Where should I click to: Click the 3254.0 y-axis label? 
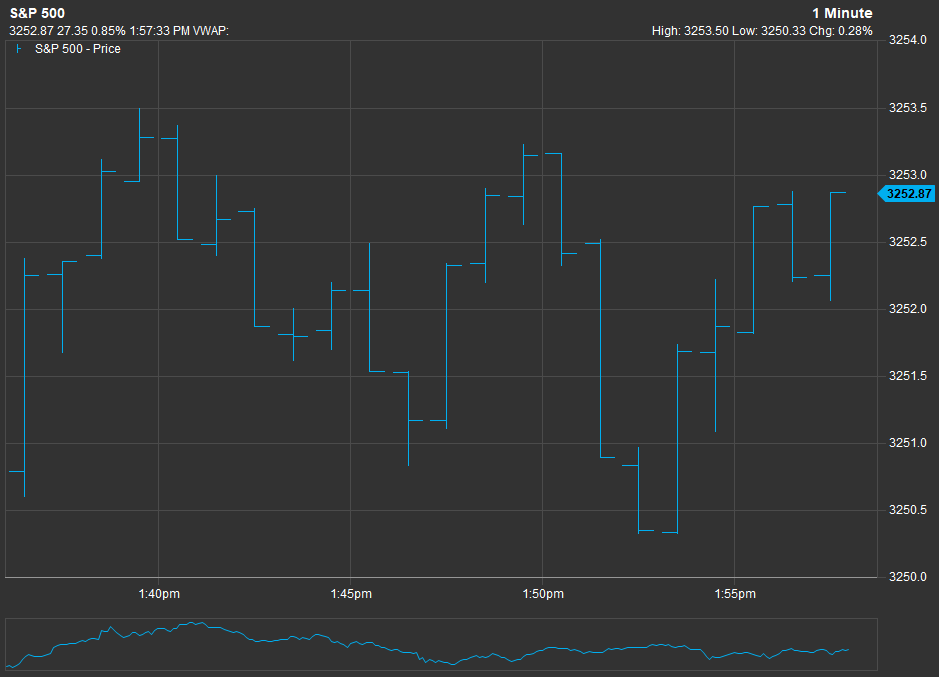tap(907, 40)
